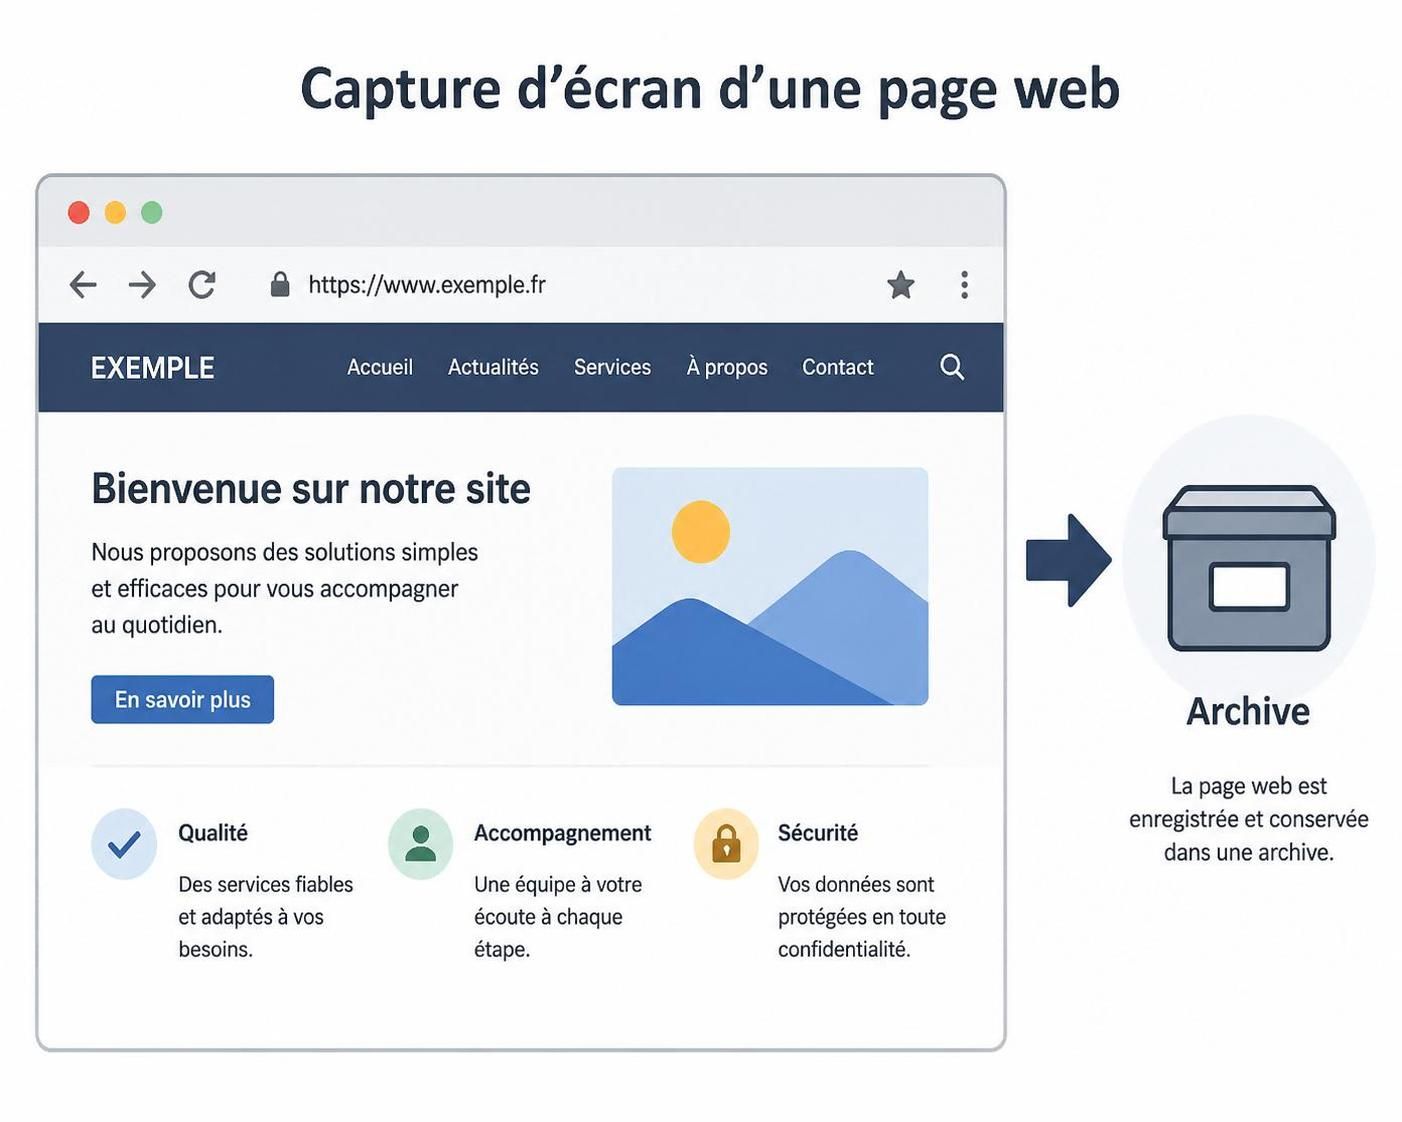Open the Contact navigation item
Viewport: 1402px width, 1122px height.
click(x=838, y=367)
